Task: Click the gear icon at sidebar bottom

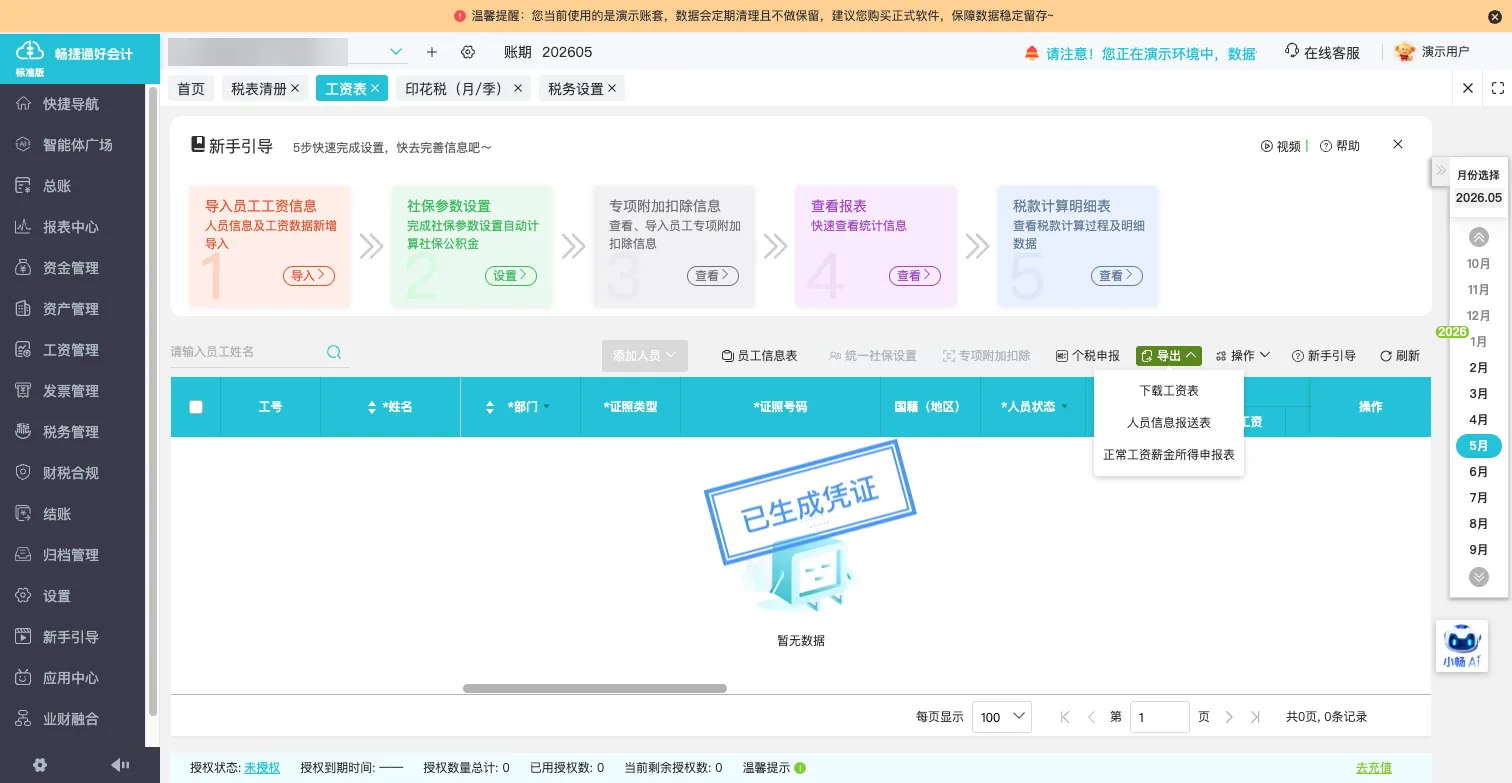Action: coord(40,765)
